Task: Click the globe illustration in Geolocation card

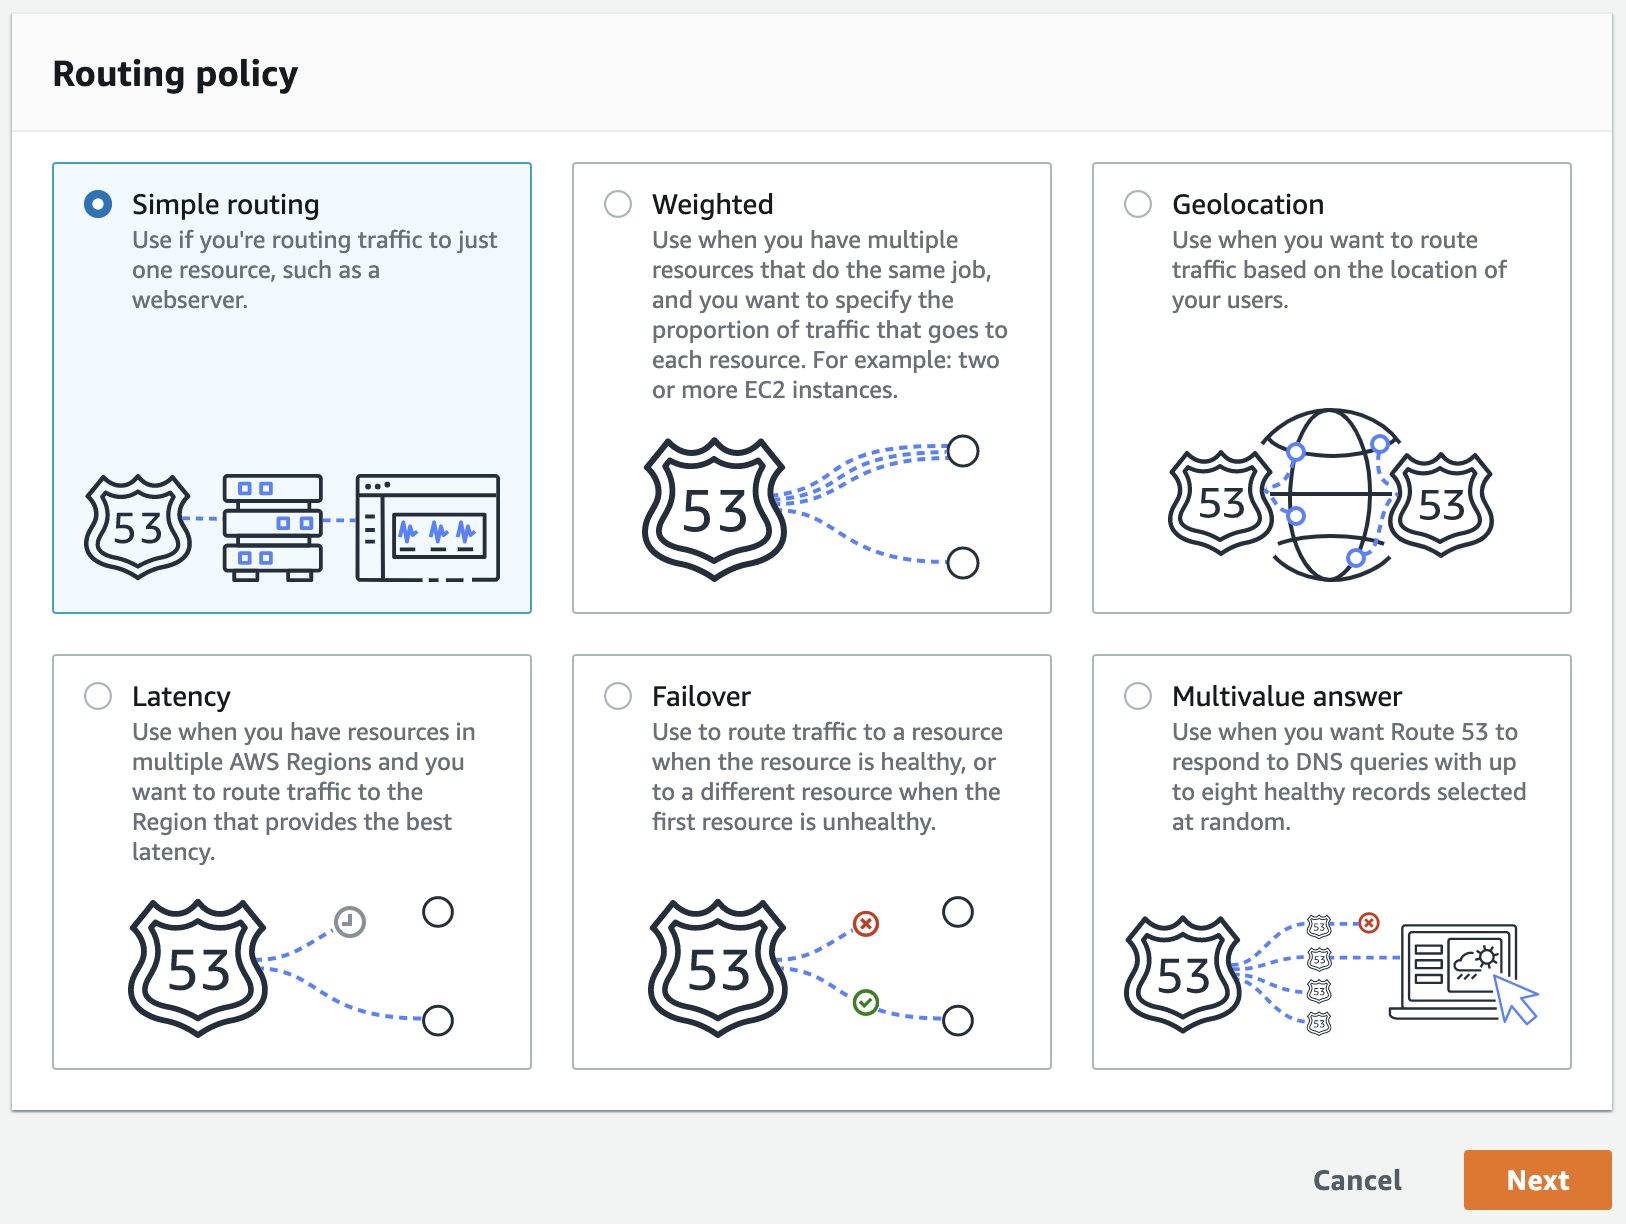Action: click(x=1330, y=494)
